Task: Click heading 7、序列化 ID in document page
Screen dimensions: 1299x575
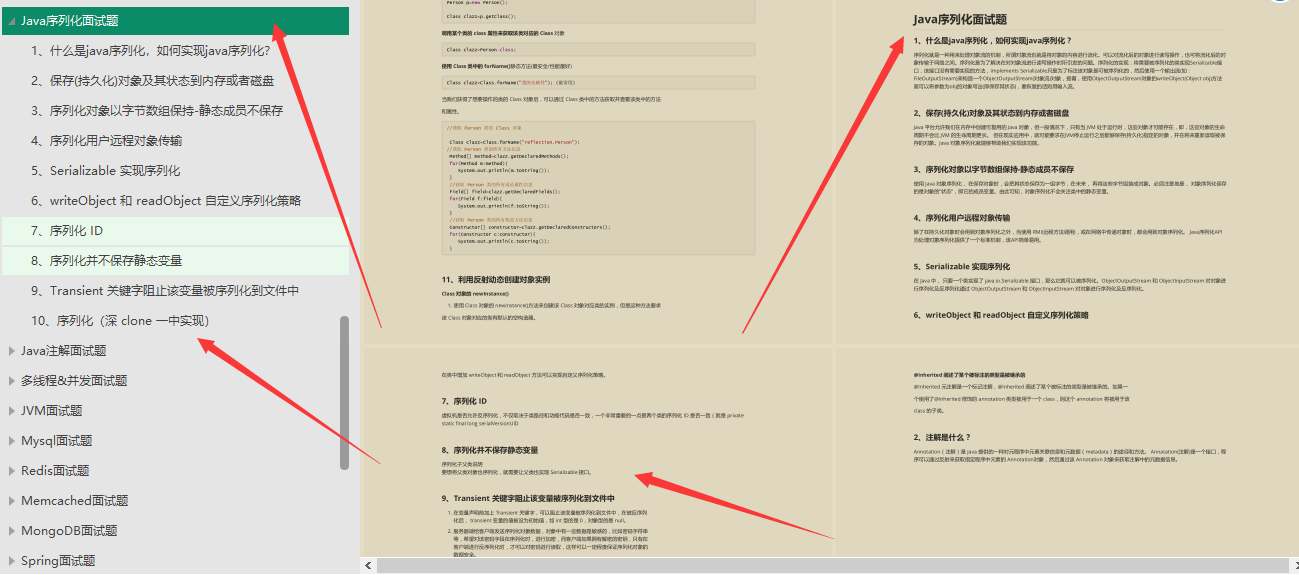Action: tap(464, 401)
